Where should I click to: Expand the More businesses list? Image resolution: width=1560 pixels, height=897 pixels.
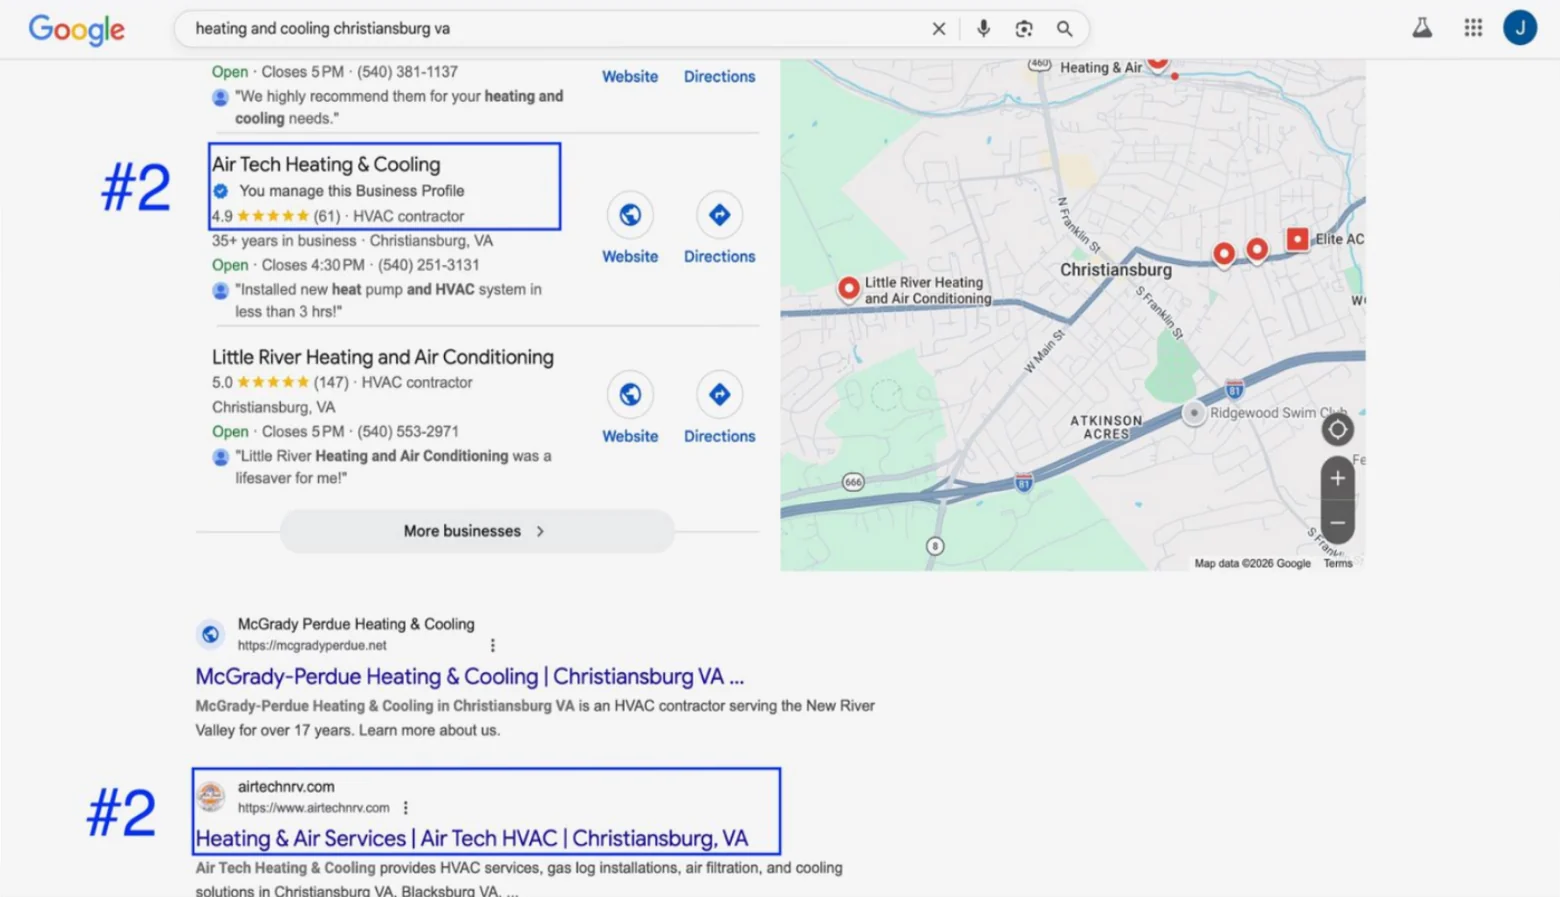tap(477, 531)
